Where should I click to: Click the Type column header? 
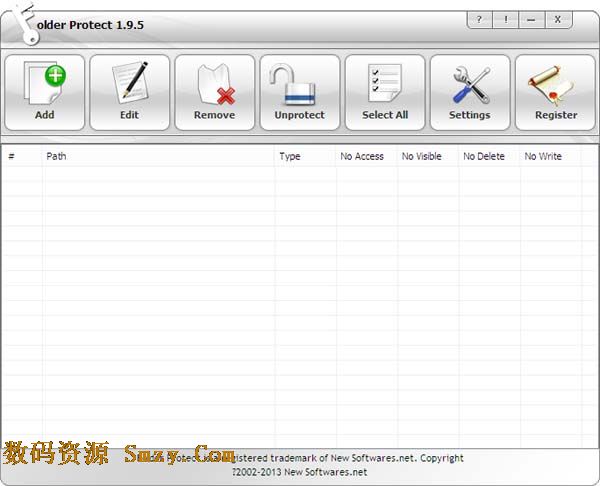[305, 156]
